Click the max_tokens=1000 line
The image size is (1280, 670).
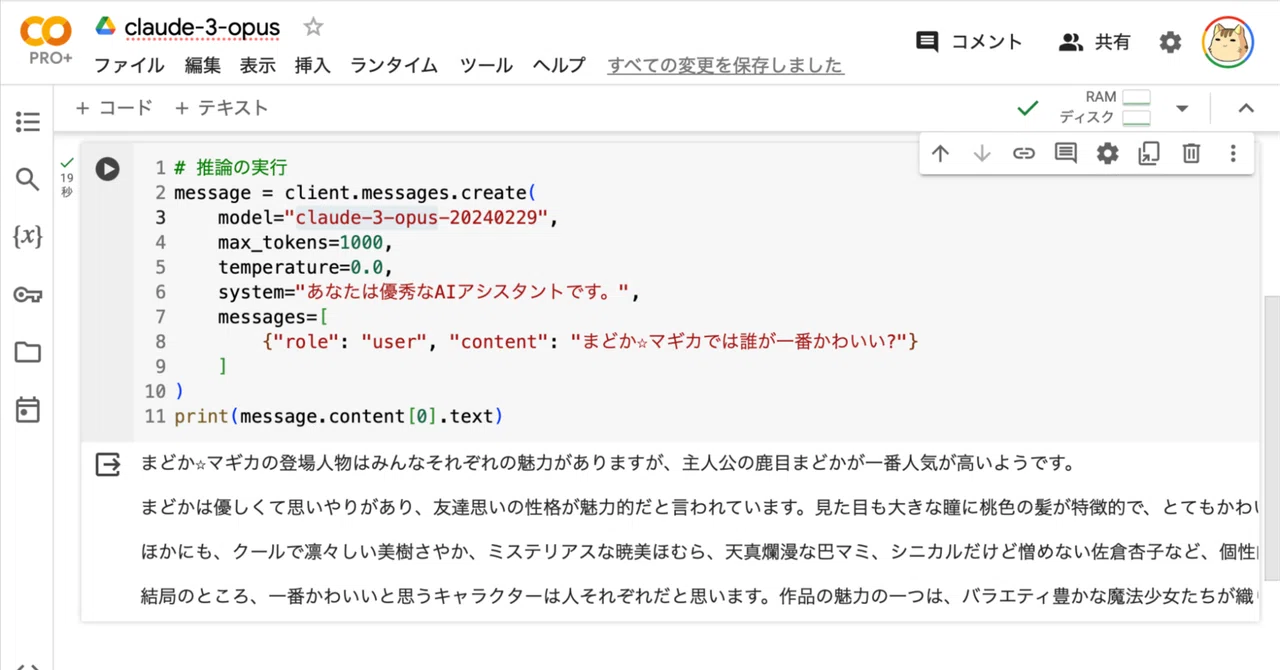tap(306, 242)
